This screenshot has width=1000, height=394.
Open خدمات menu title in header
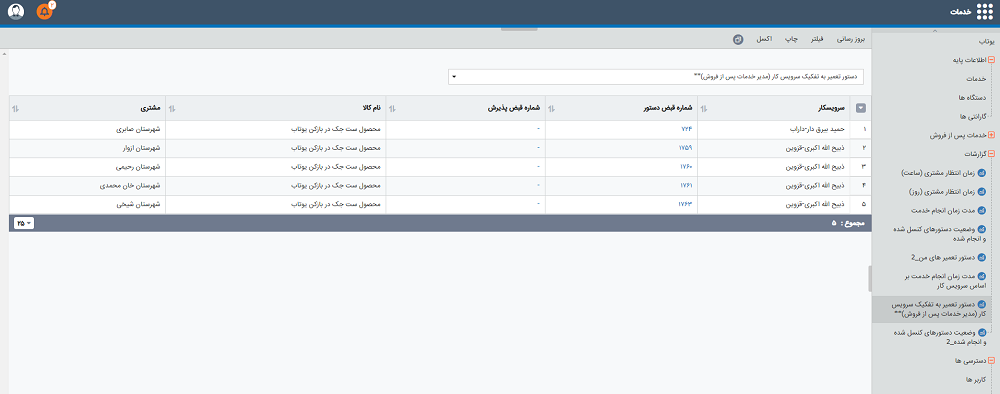coord(960,13)
